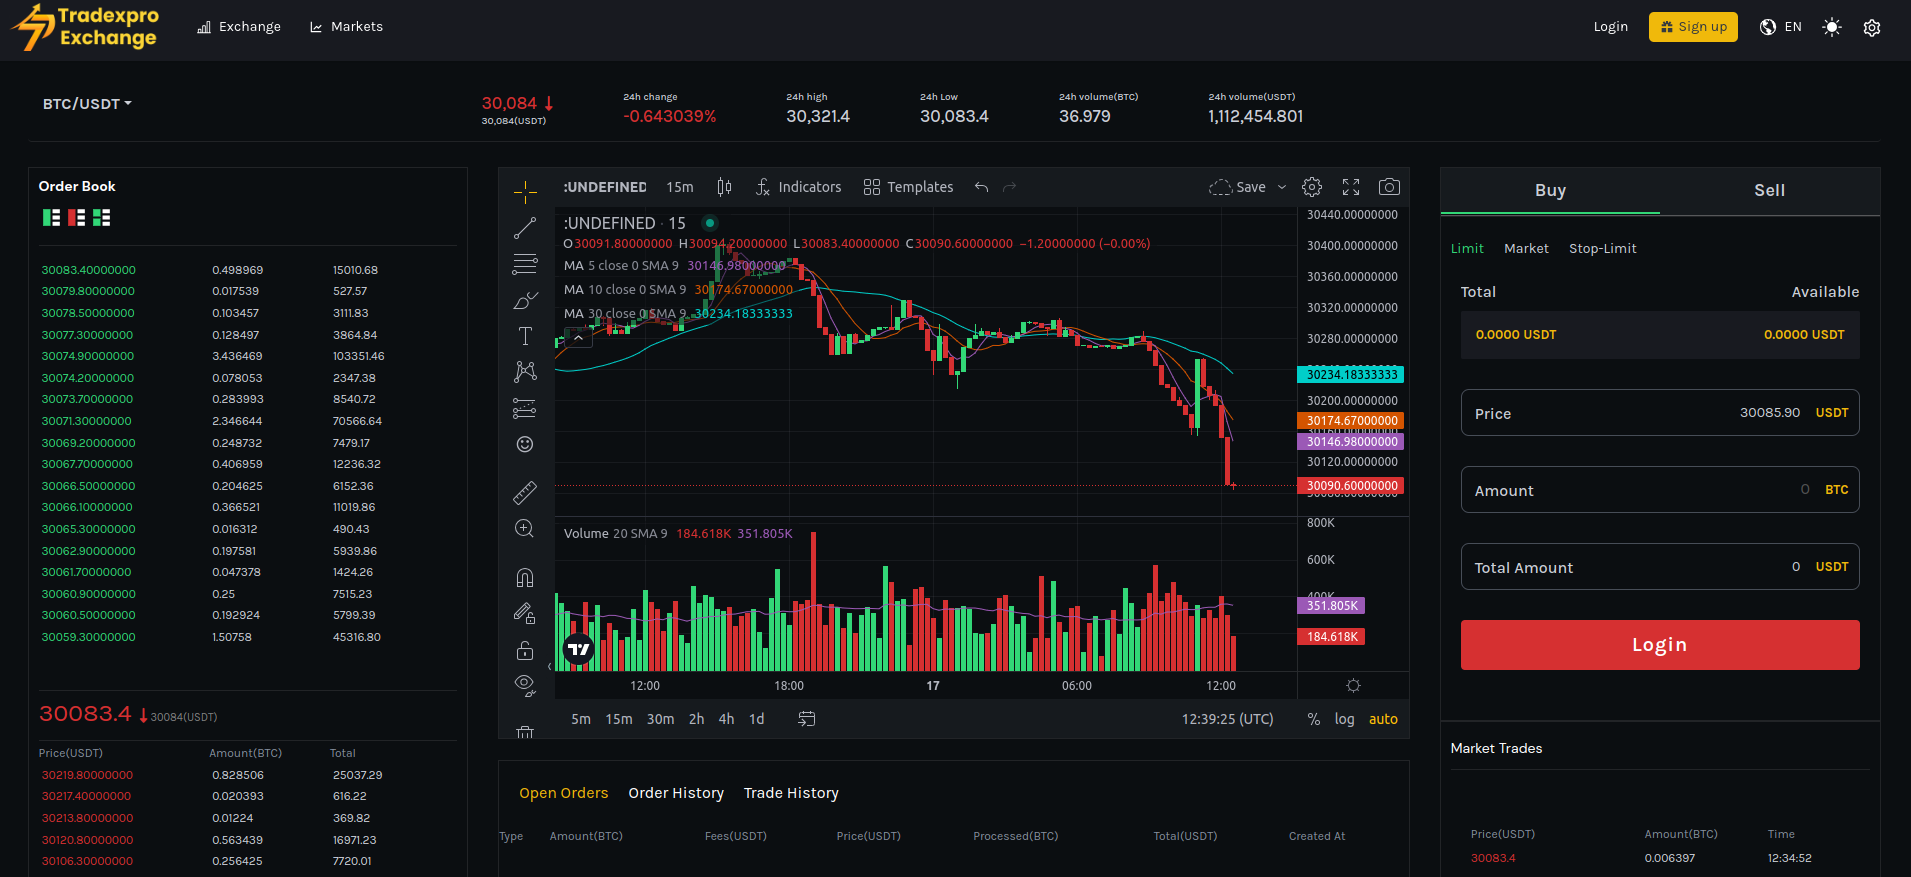Open the BTC/USDT pair dropdown
This screenshot has height=877, width=1911.
pyautogui.click(x=87, y=104)
